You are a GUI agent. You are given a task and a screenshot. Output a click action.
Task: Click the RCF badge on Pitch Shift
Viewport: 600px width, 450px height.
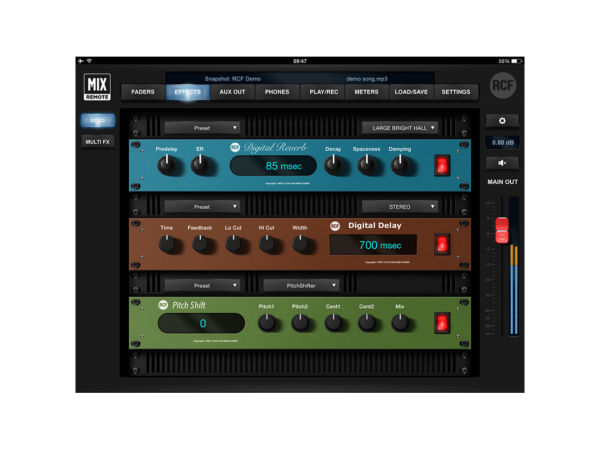[x=163, y=305]
